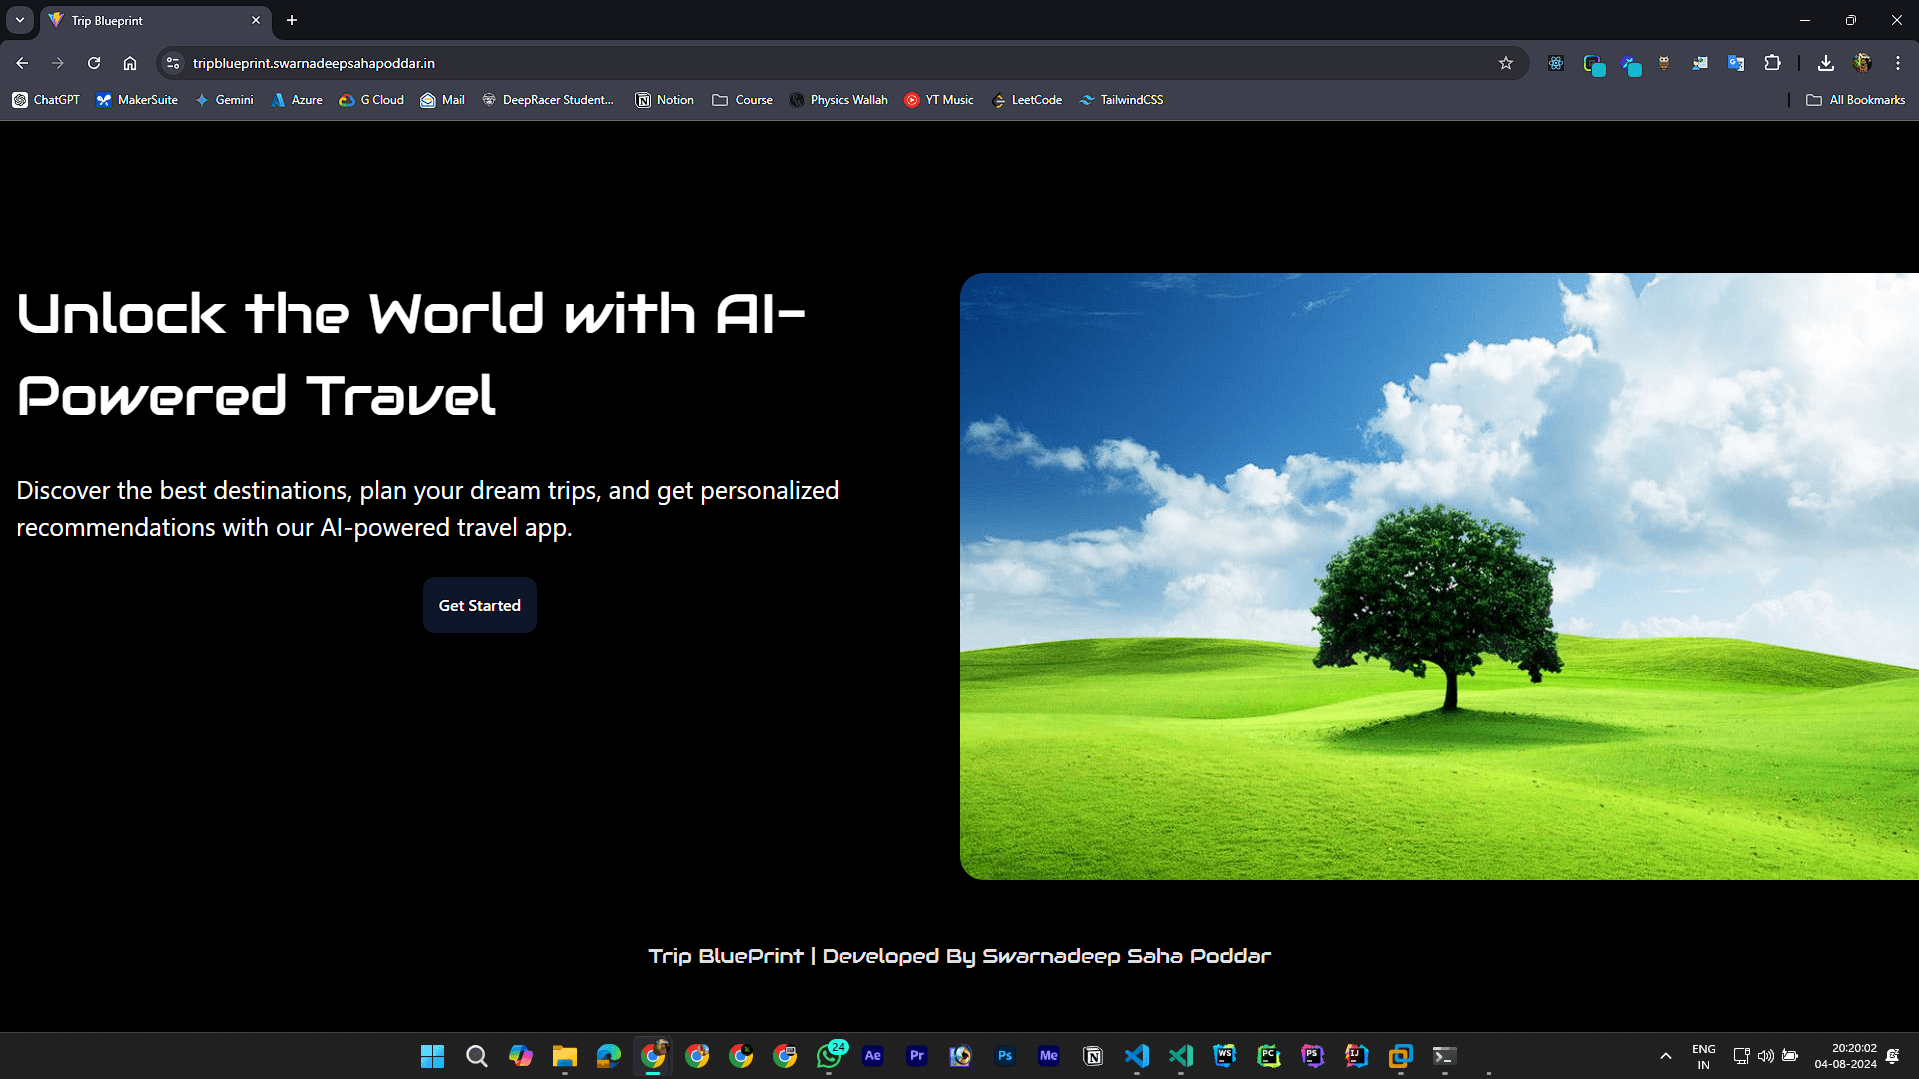Image resolution: width=1919 pixels, height=1079 pixels.
Task: Open the Notion bookmark in the bookmarks bar
Action: pyautogui.click(x=664, y=100)
